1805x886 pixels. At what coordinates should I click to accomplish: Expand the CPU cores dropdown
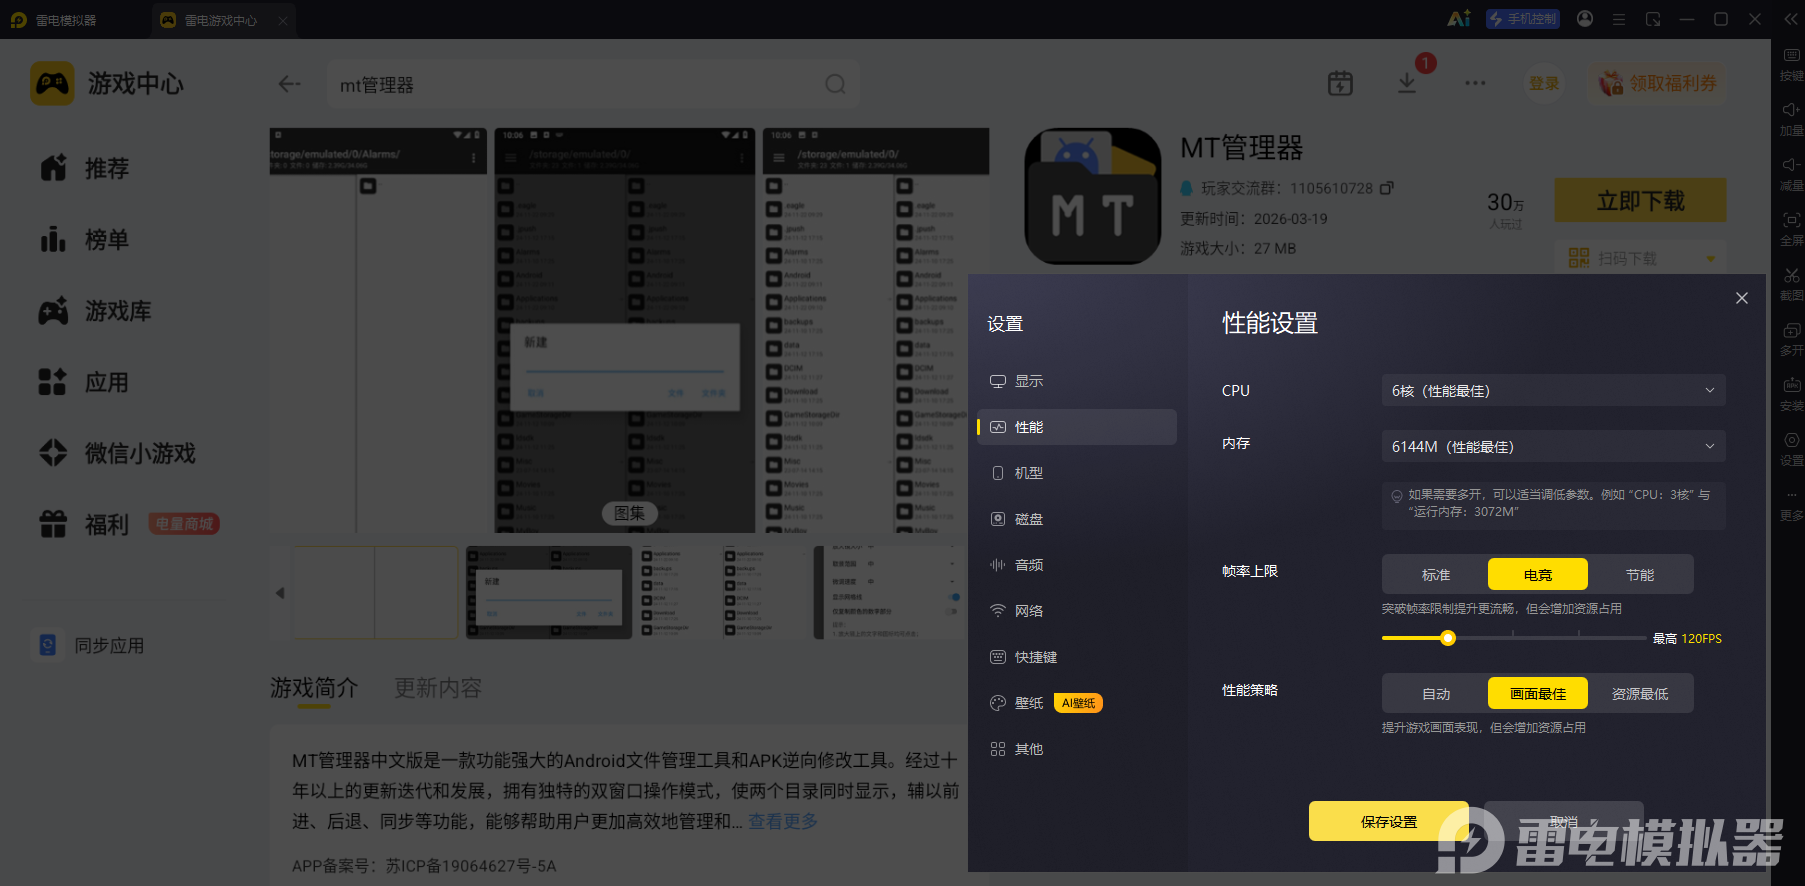point(1553,390)
